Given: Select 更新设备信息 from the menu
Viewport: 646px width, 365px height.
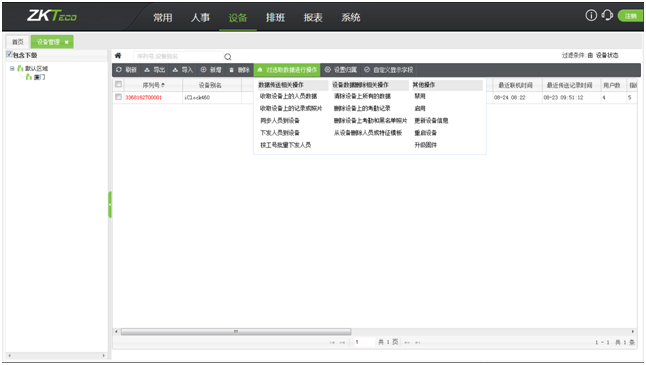Looking at the screenshot, I should pos(431,121).
